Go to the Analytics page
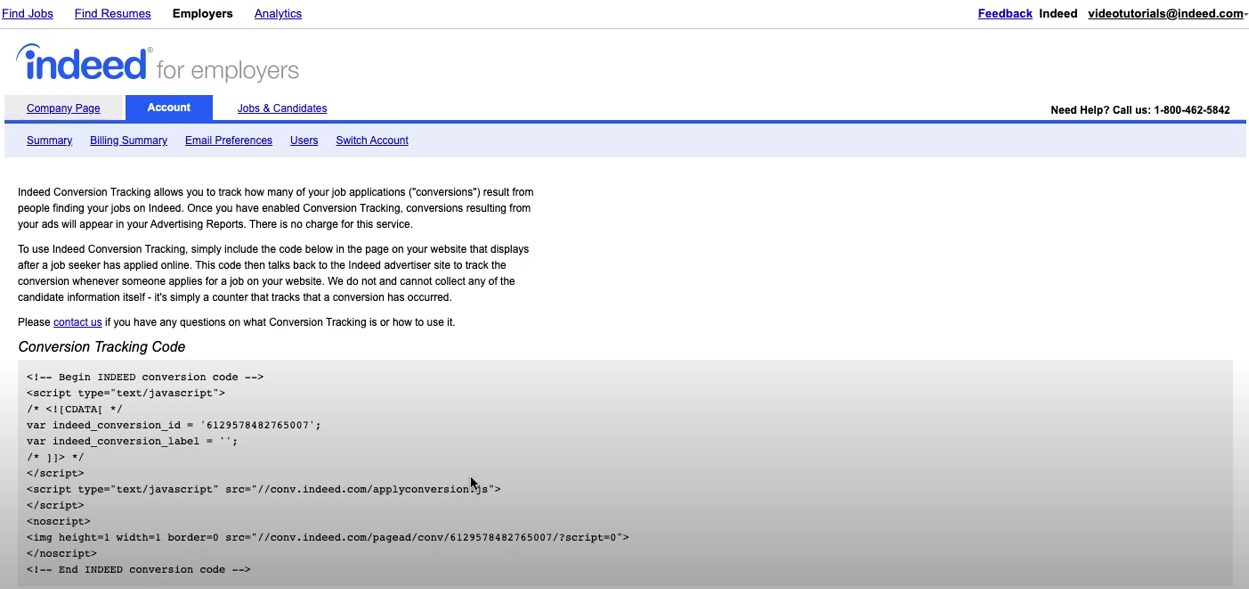1249x589 pixels. [278, 14]
